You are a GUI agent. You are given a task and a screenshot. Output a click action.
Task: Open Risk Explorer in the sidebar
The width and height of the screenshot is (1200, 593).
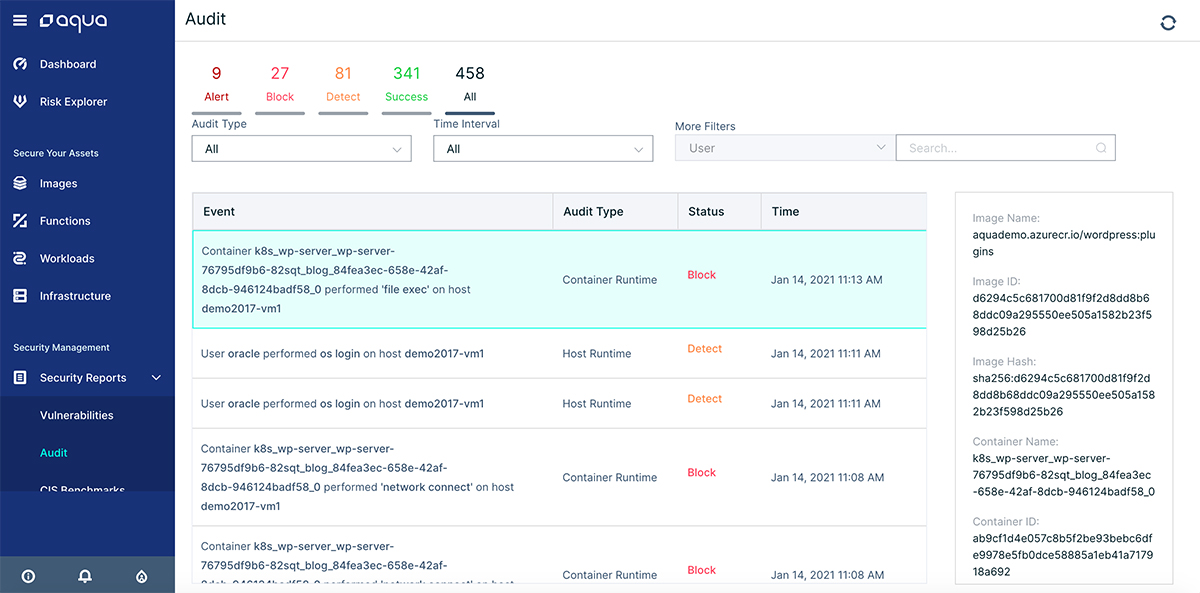coord(73,102)
